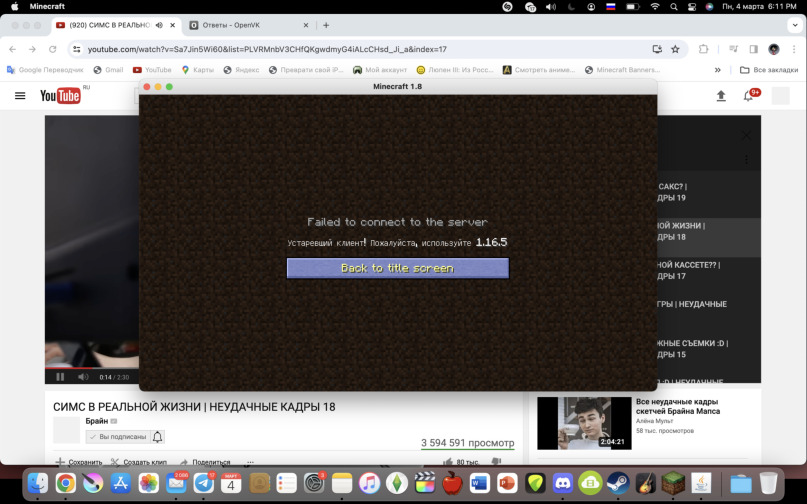Open Siri in menu bar
The height and width of the screenshot is (504, 807).
pyautogui.click(x=709, y=7)
